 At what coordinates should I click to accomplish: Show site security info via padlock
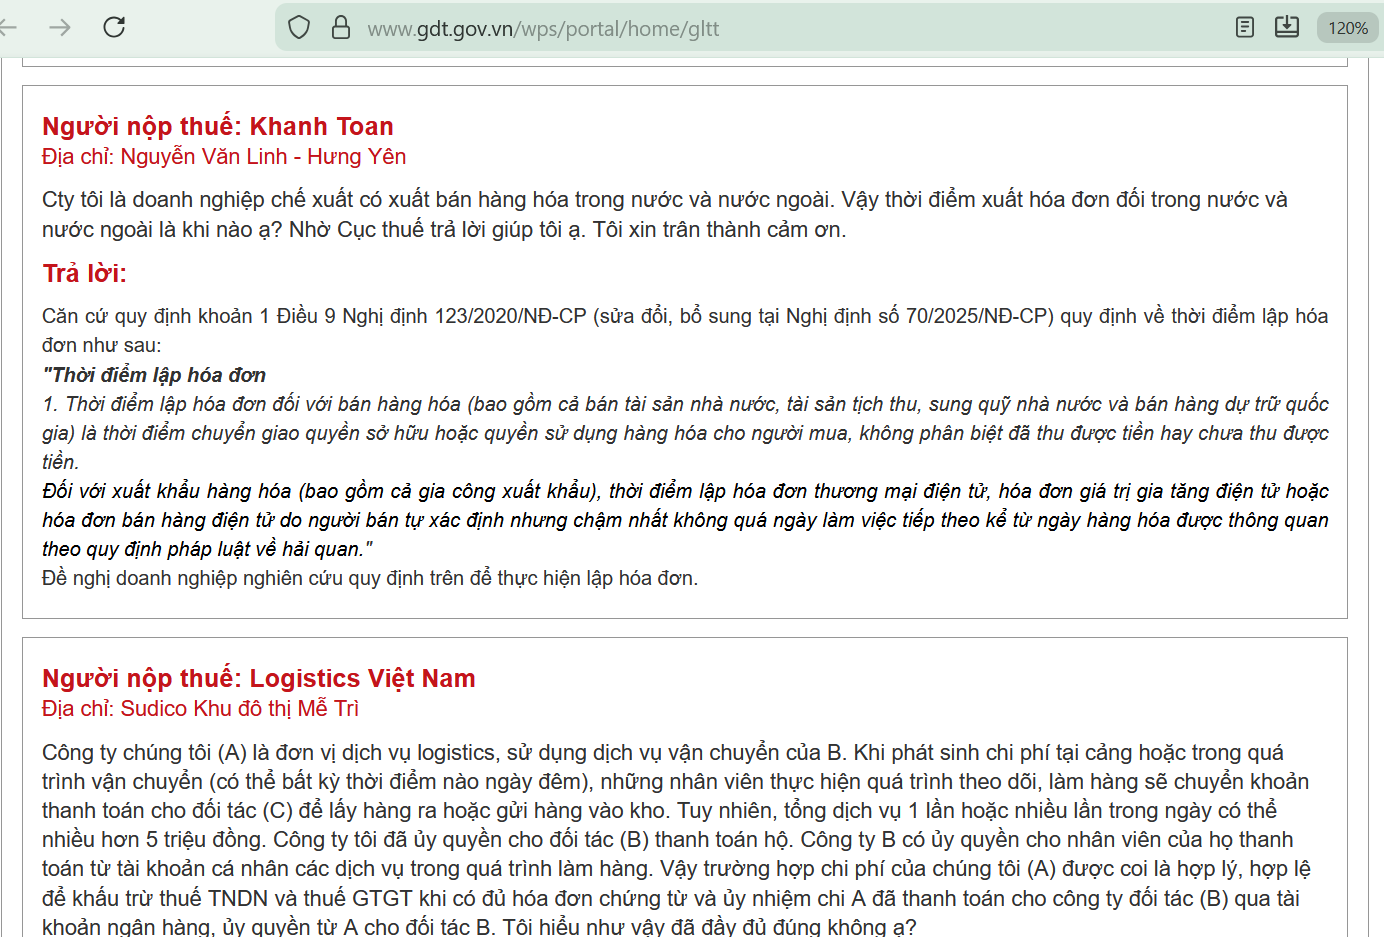pos(341,27)
